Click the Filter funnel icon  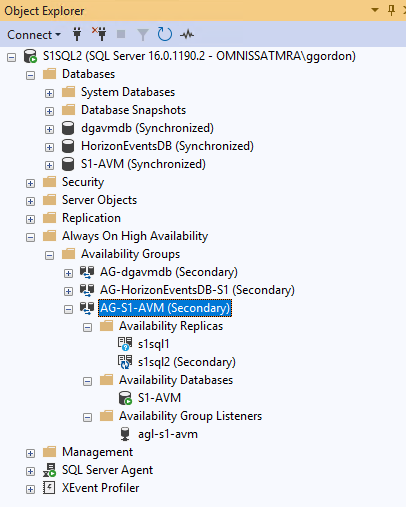[143, 35]
